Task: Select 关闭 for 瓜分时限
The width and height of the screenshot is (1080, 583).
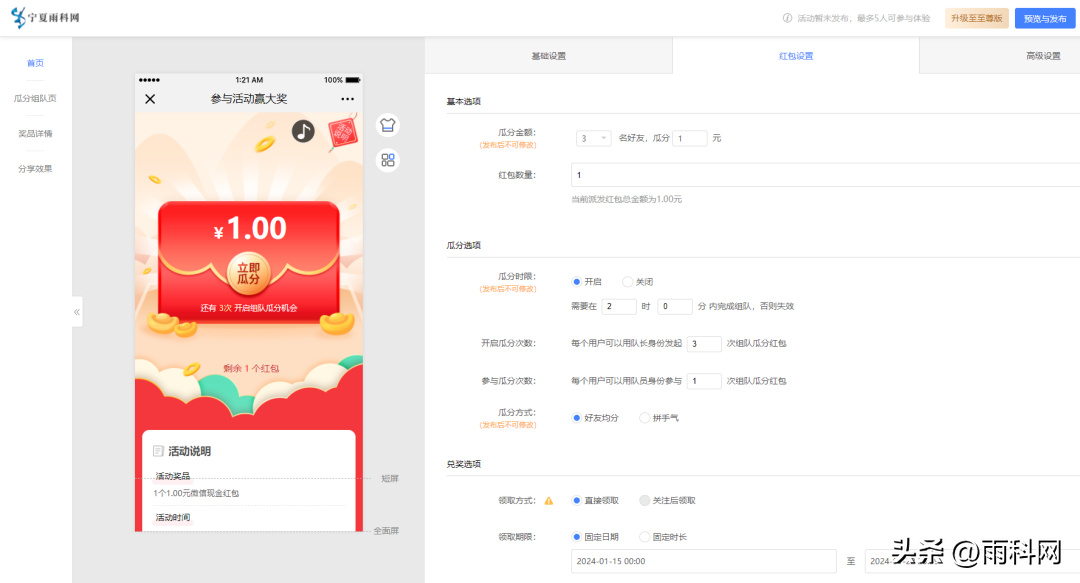Action: click(628, 282)
